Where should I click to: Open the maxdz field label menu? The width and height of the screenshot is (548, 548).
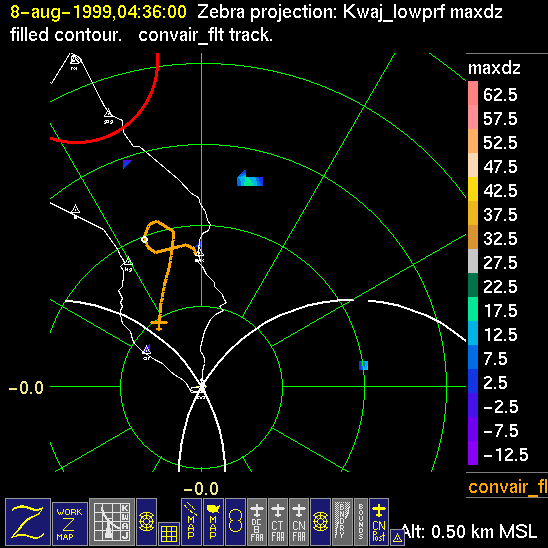[x=494, y=68]
